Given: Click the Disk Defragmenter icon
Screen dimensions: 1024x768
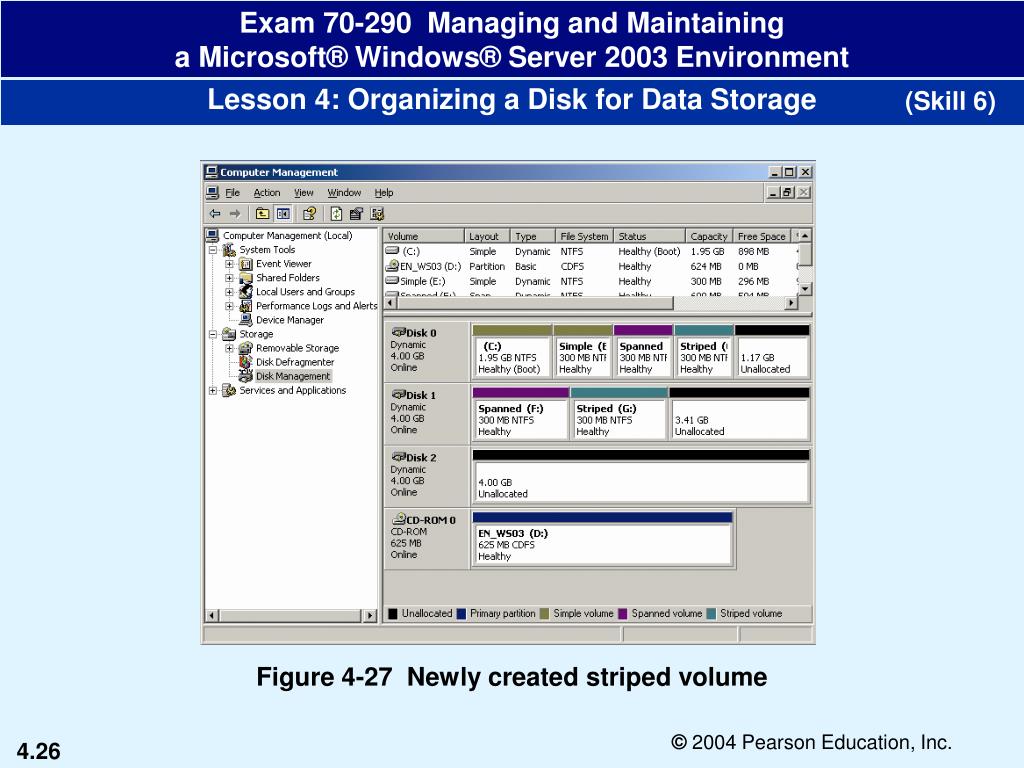Looking at the screenshot, I should pos(246,362).
